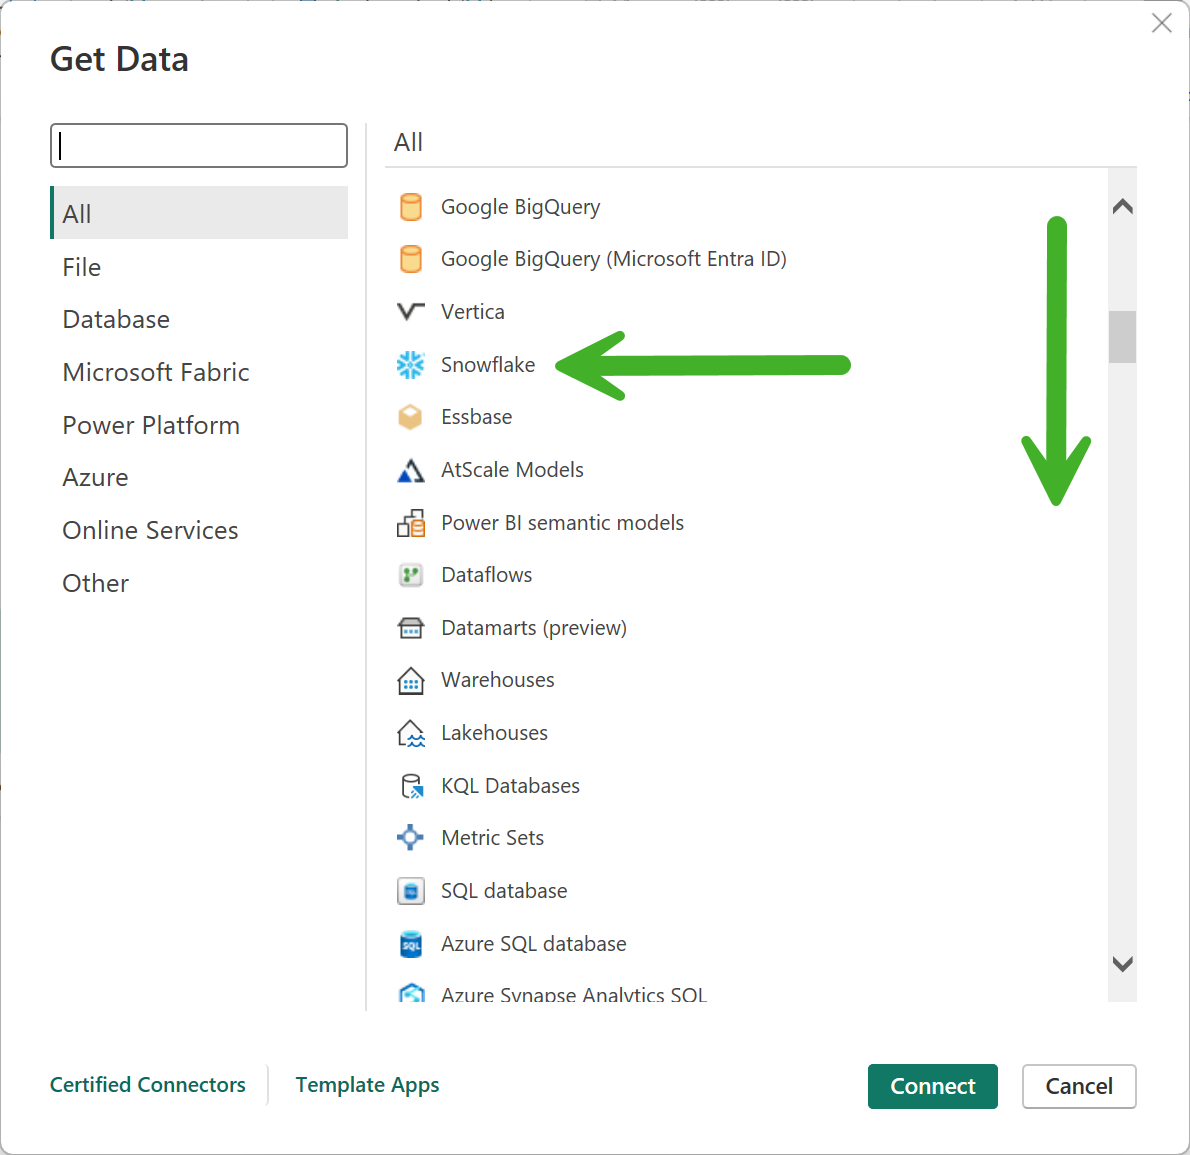Select the All category
Viewport: 1190px width, 1155px height.
(x=199, y=213)
